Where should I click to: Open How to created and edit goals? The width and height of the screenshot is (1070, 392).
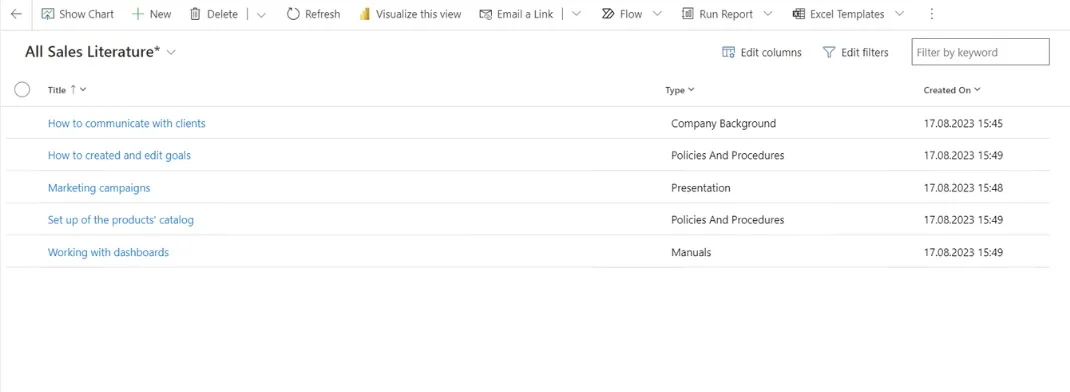119,156
